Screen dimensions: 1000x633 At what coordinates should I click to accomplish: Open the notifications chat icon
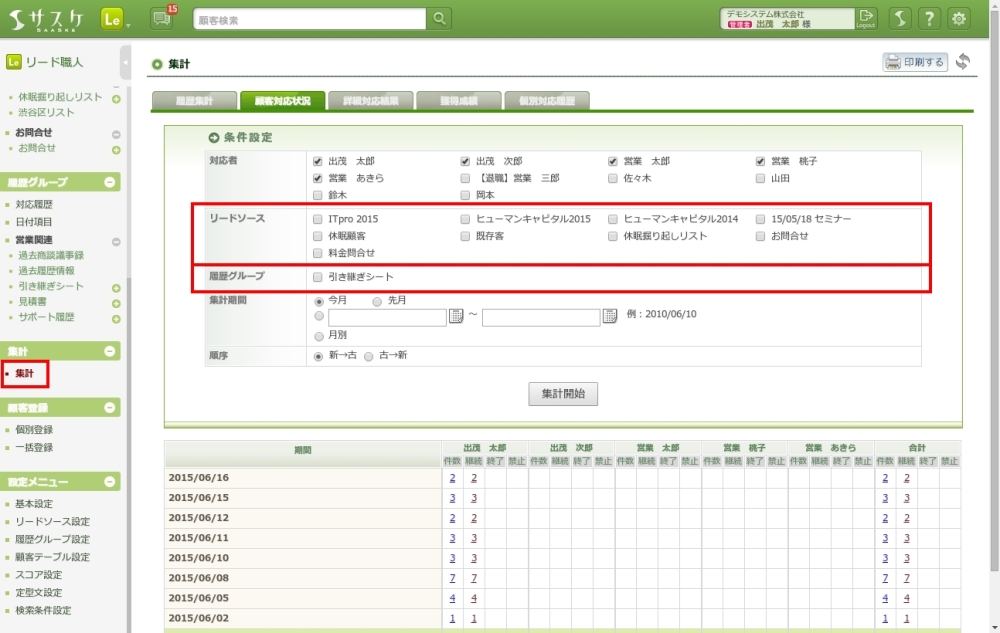(x=161, y=19)
